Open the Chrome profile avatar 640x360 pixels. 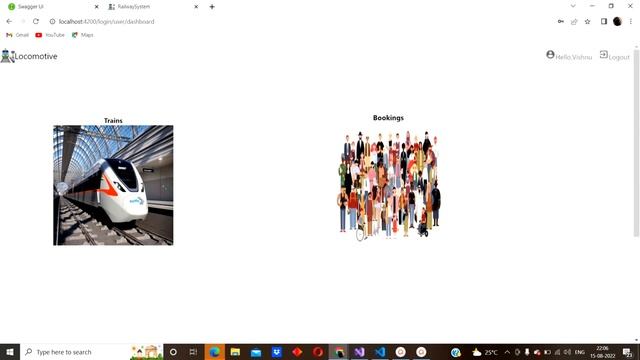click(x=617, y=21)
